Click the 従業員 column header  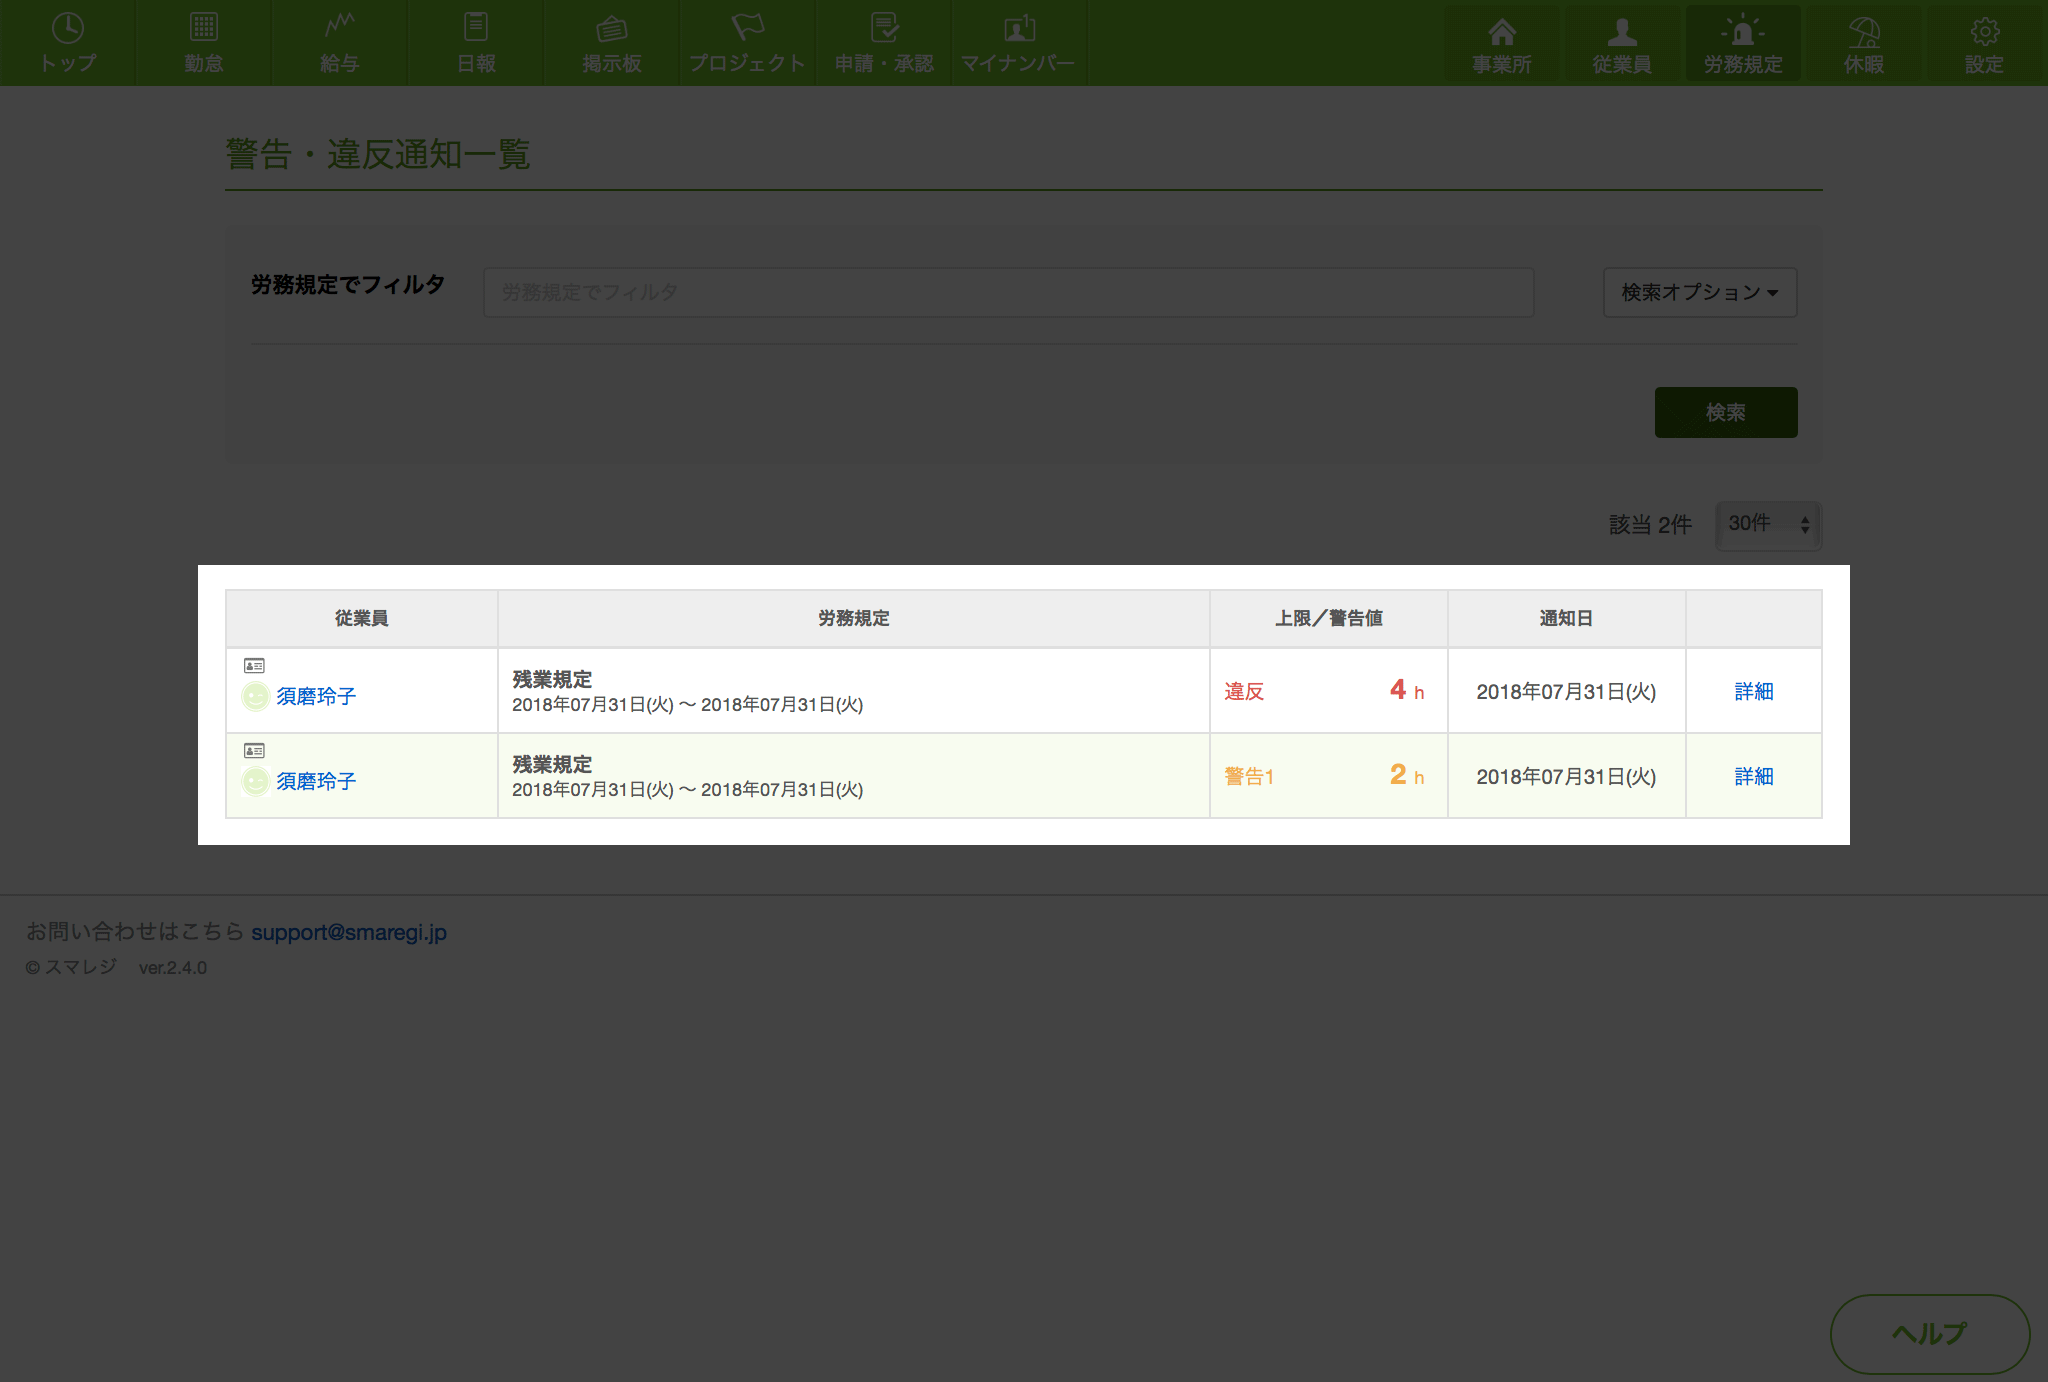click(362, 618)
